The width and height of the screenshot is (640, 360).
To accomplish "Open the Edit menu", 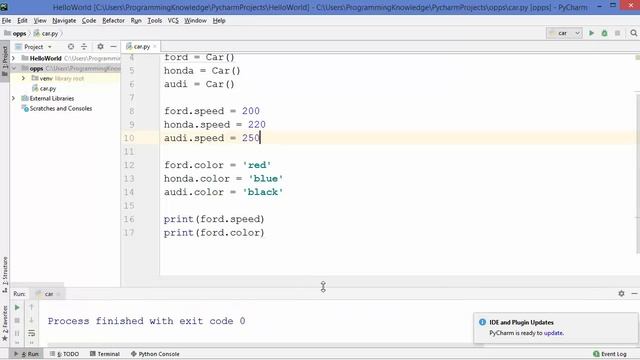I will 22,20.
